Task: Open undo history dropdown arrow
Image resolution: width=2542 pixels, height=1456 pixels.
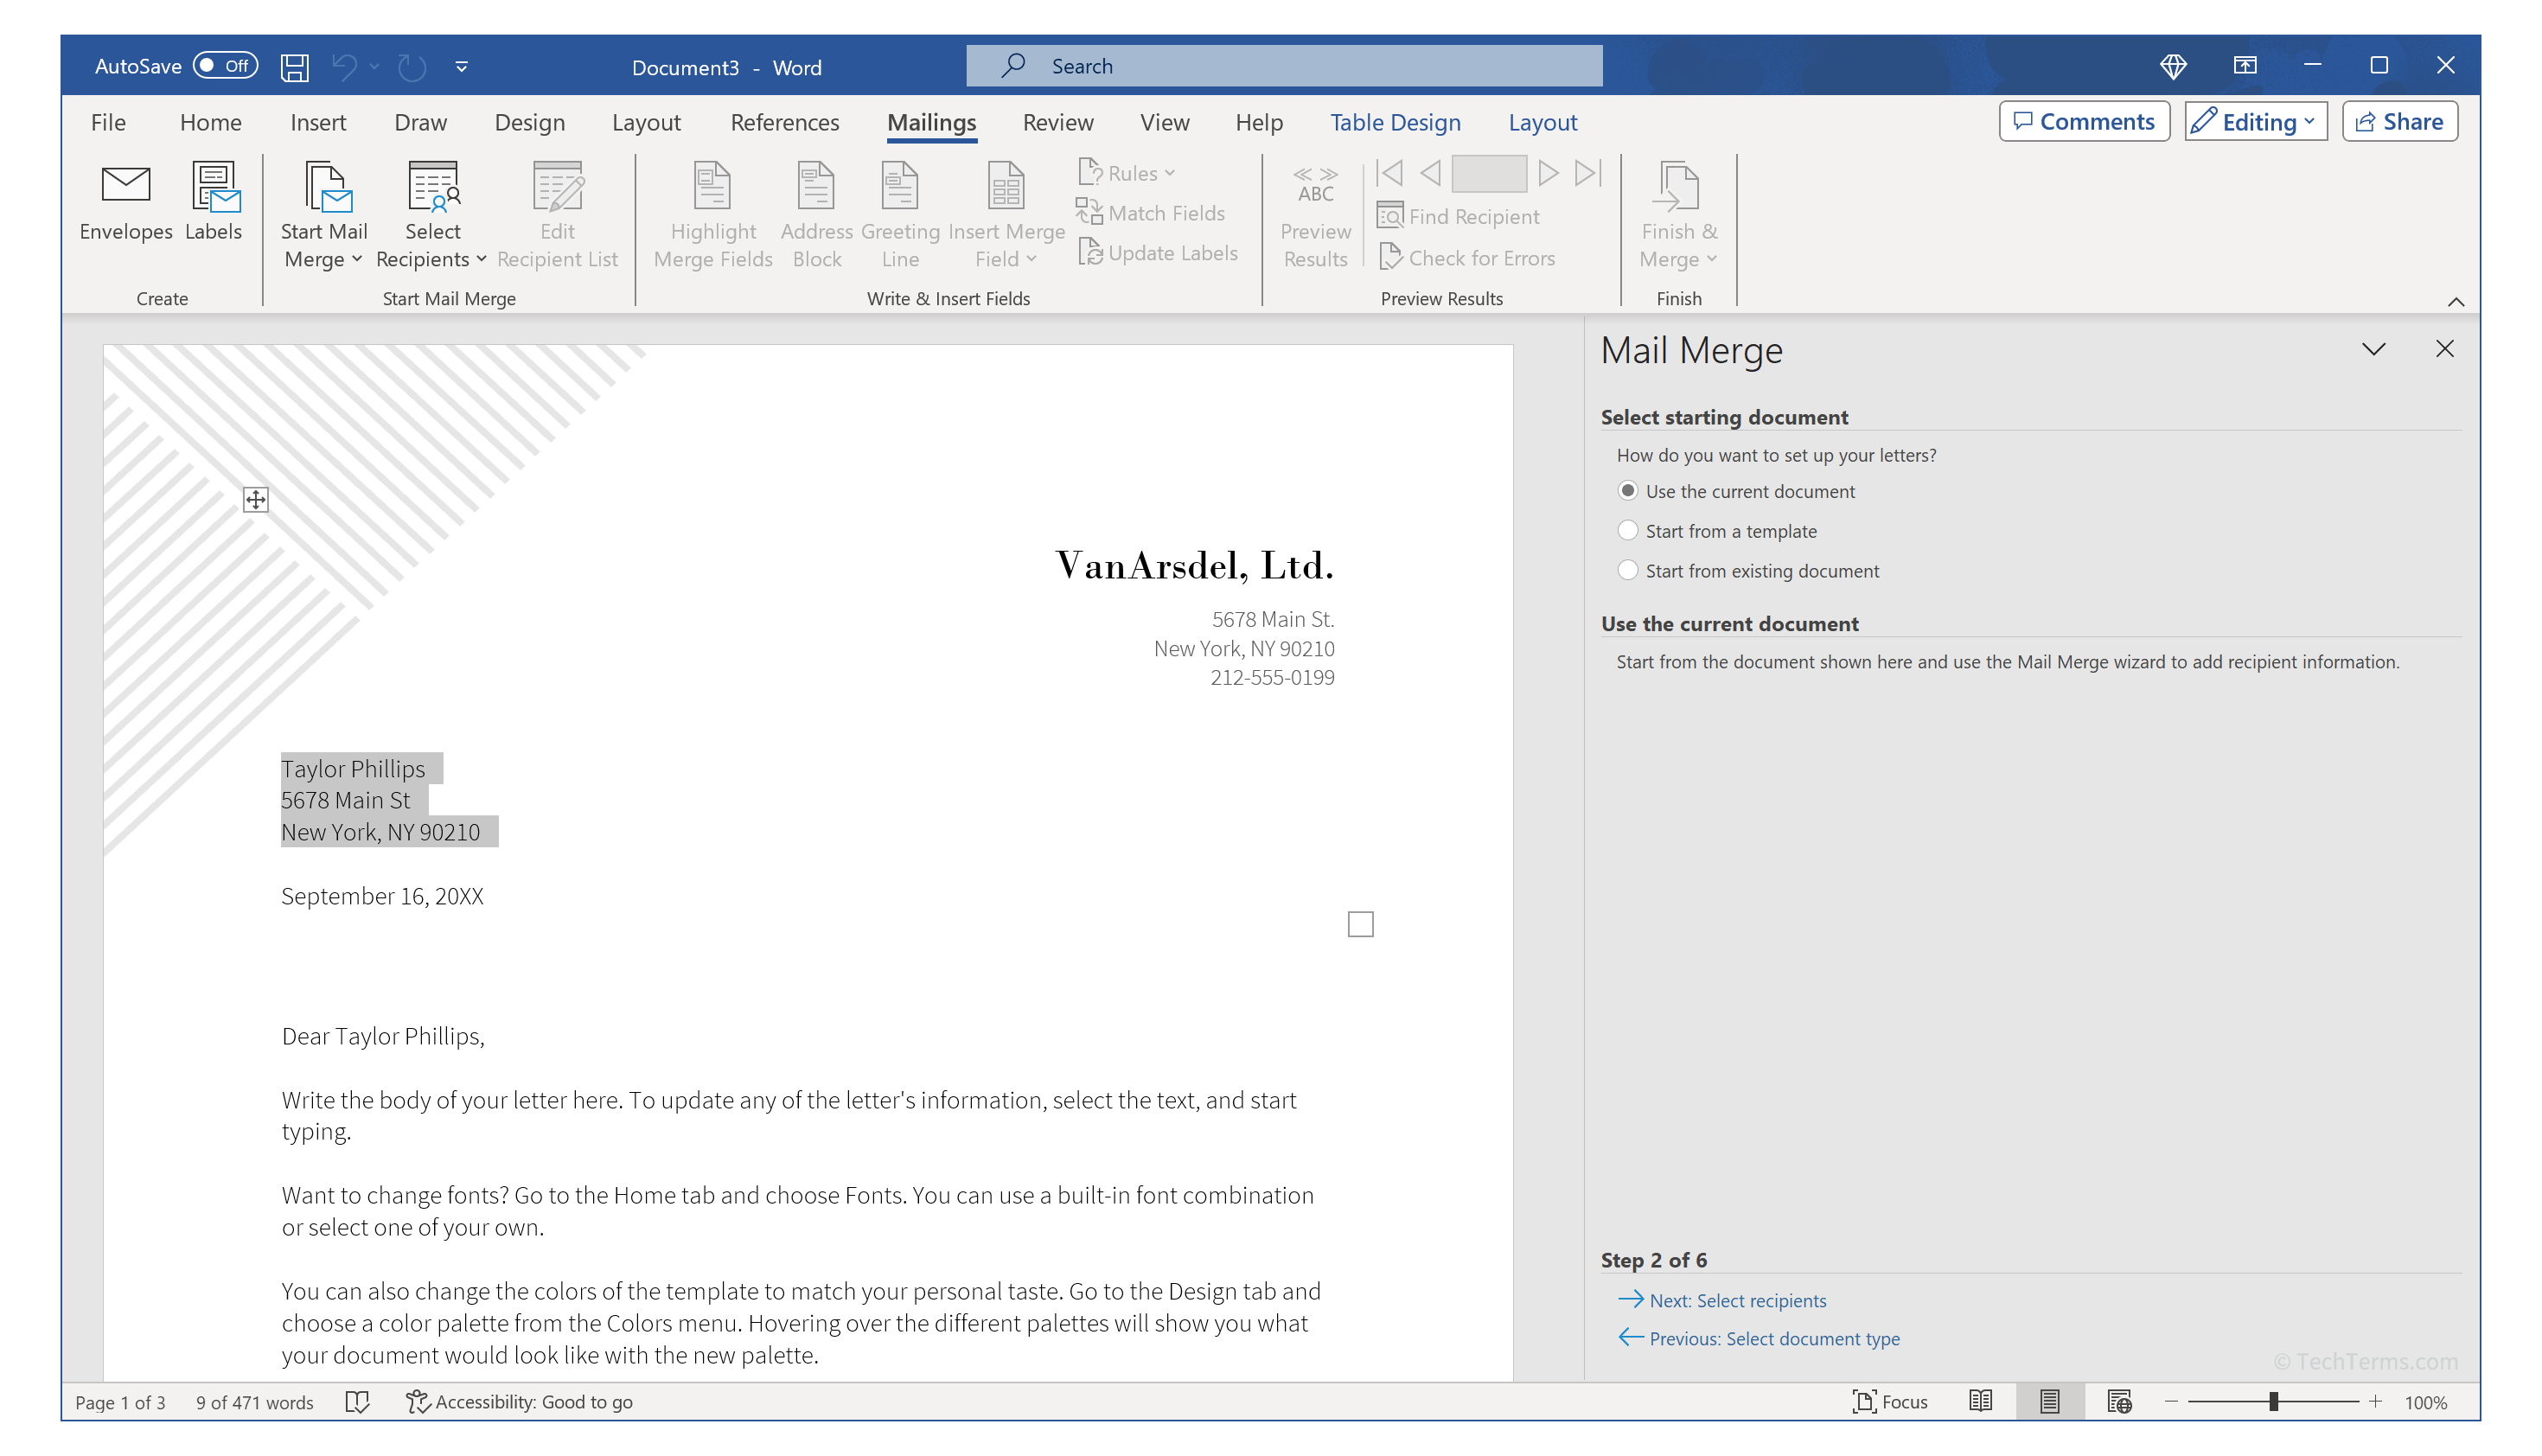Action: click(374, 66)
